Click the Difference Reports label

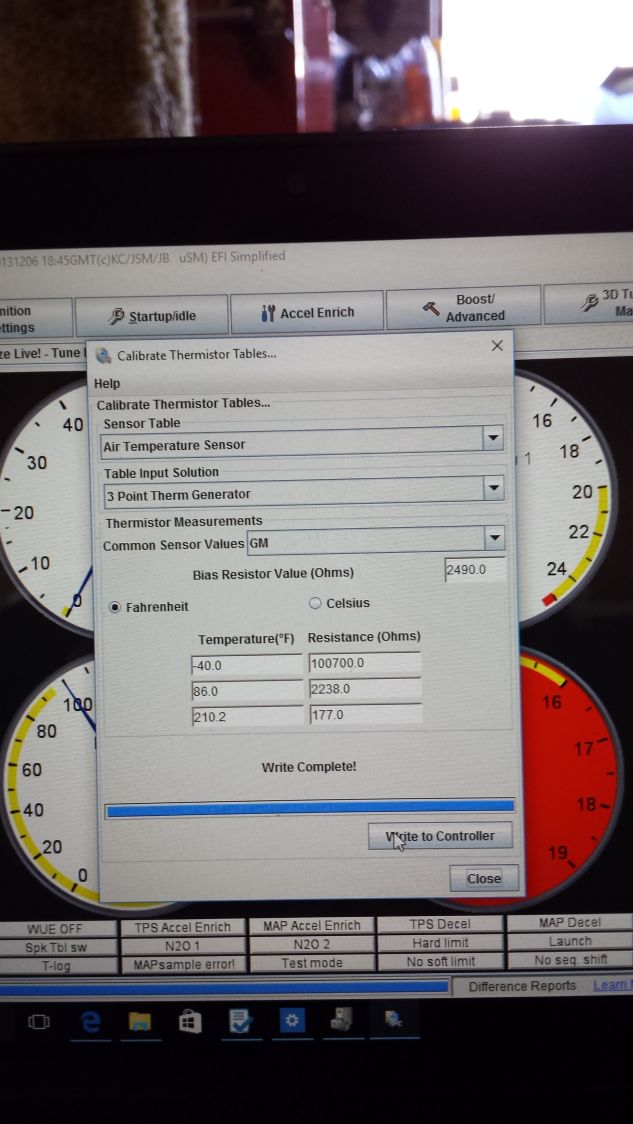(x=522, y=986)
